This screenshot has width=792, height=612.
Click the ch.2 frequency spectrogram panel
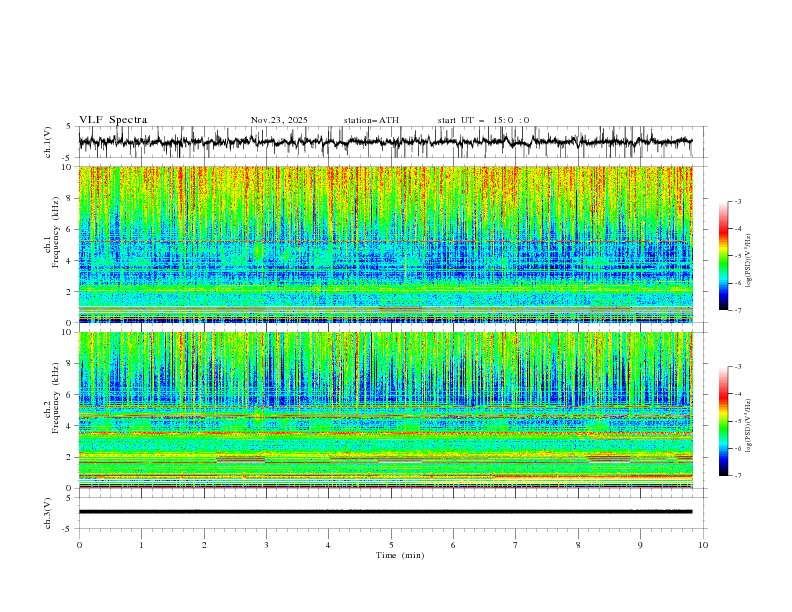pos(385,410)
